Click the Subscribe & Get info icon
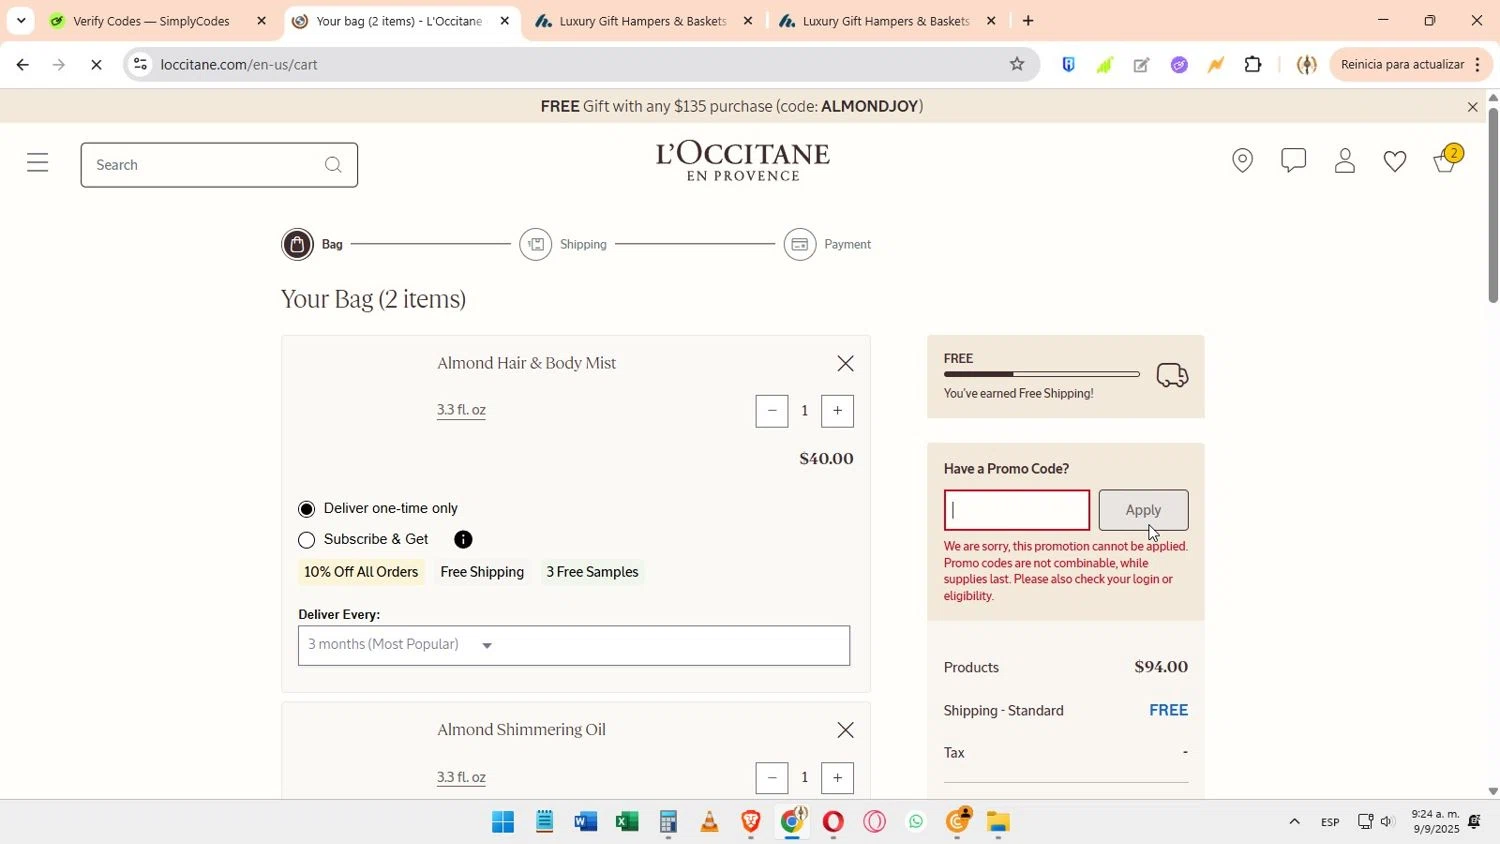Viewport: 1500px width, 844px height. pos(463,540)
